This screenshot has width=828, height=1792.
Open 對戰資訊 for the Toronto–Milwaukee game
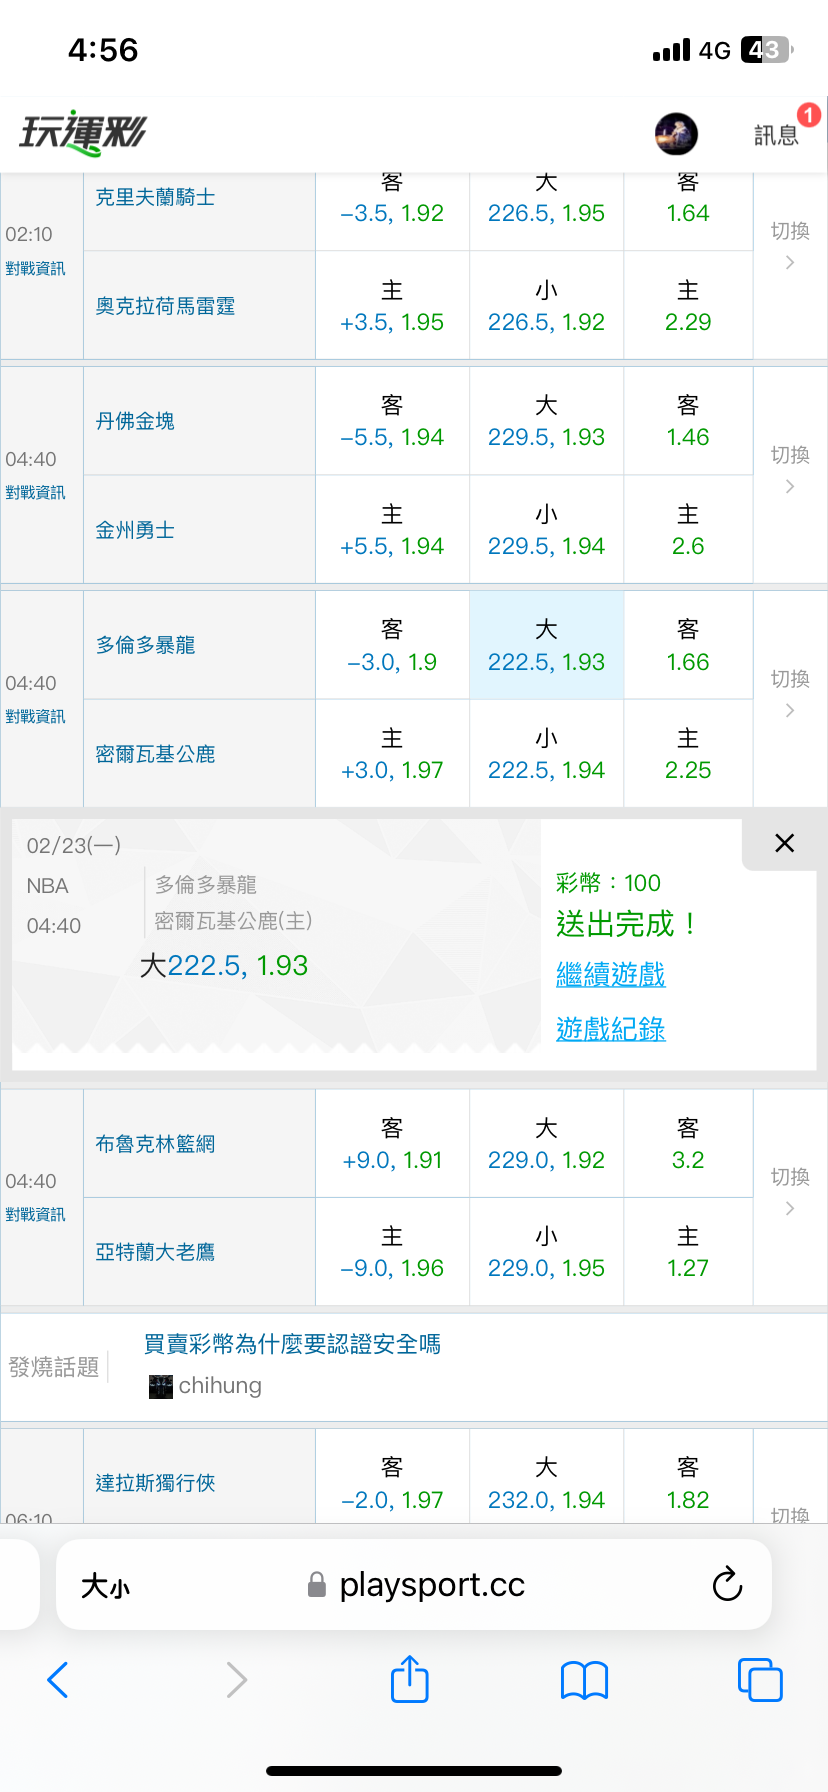pos(35,717)
